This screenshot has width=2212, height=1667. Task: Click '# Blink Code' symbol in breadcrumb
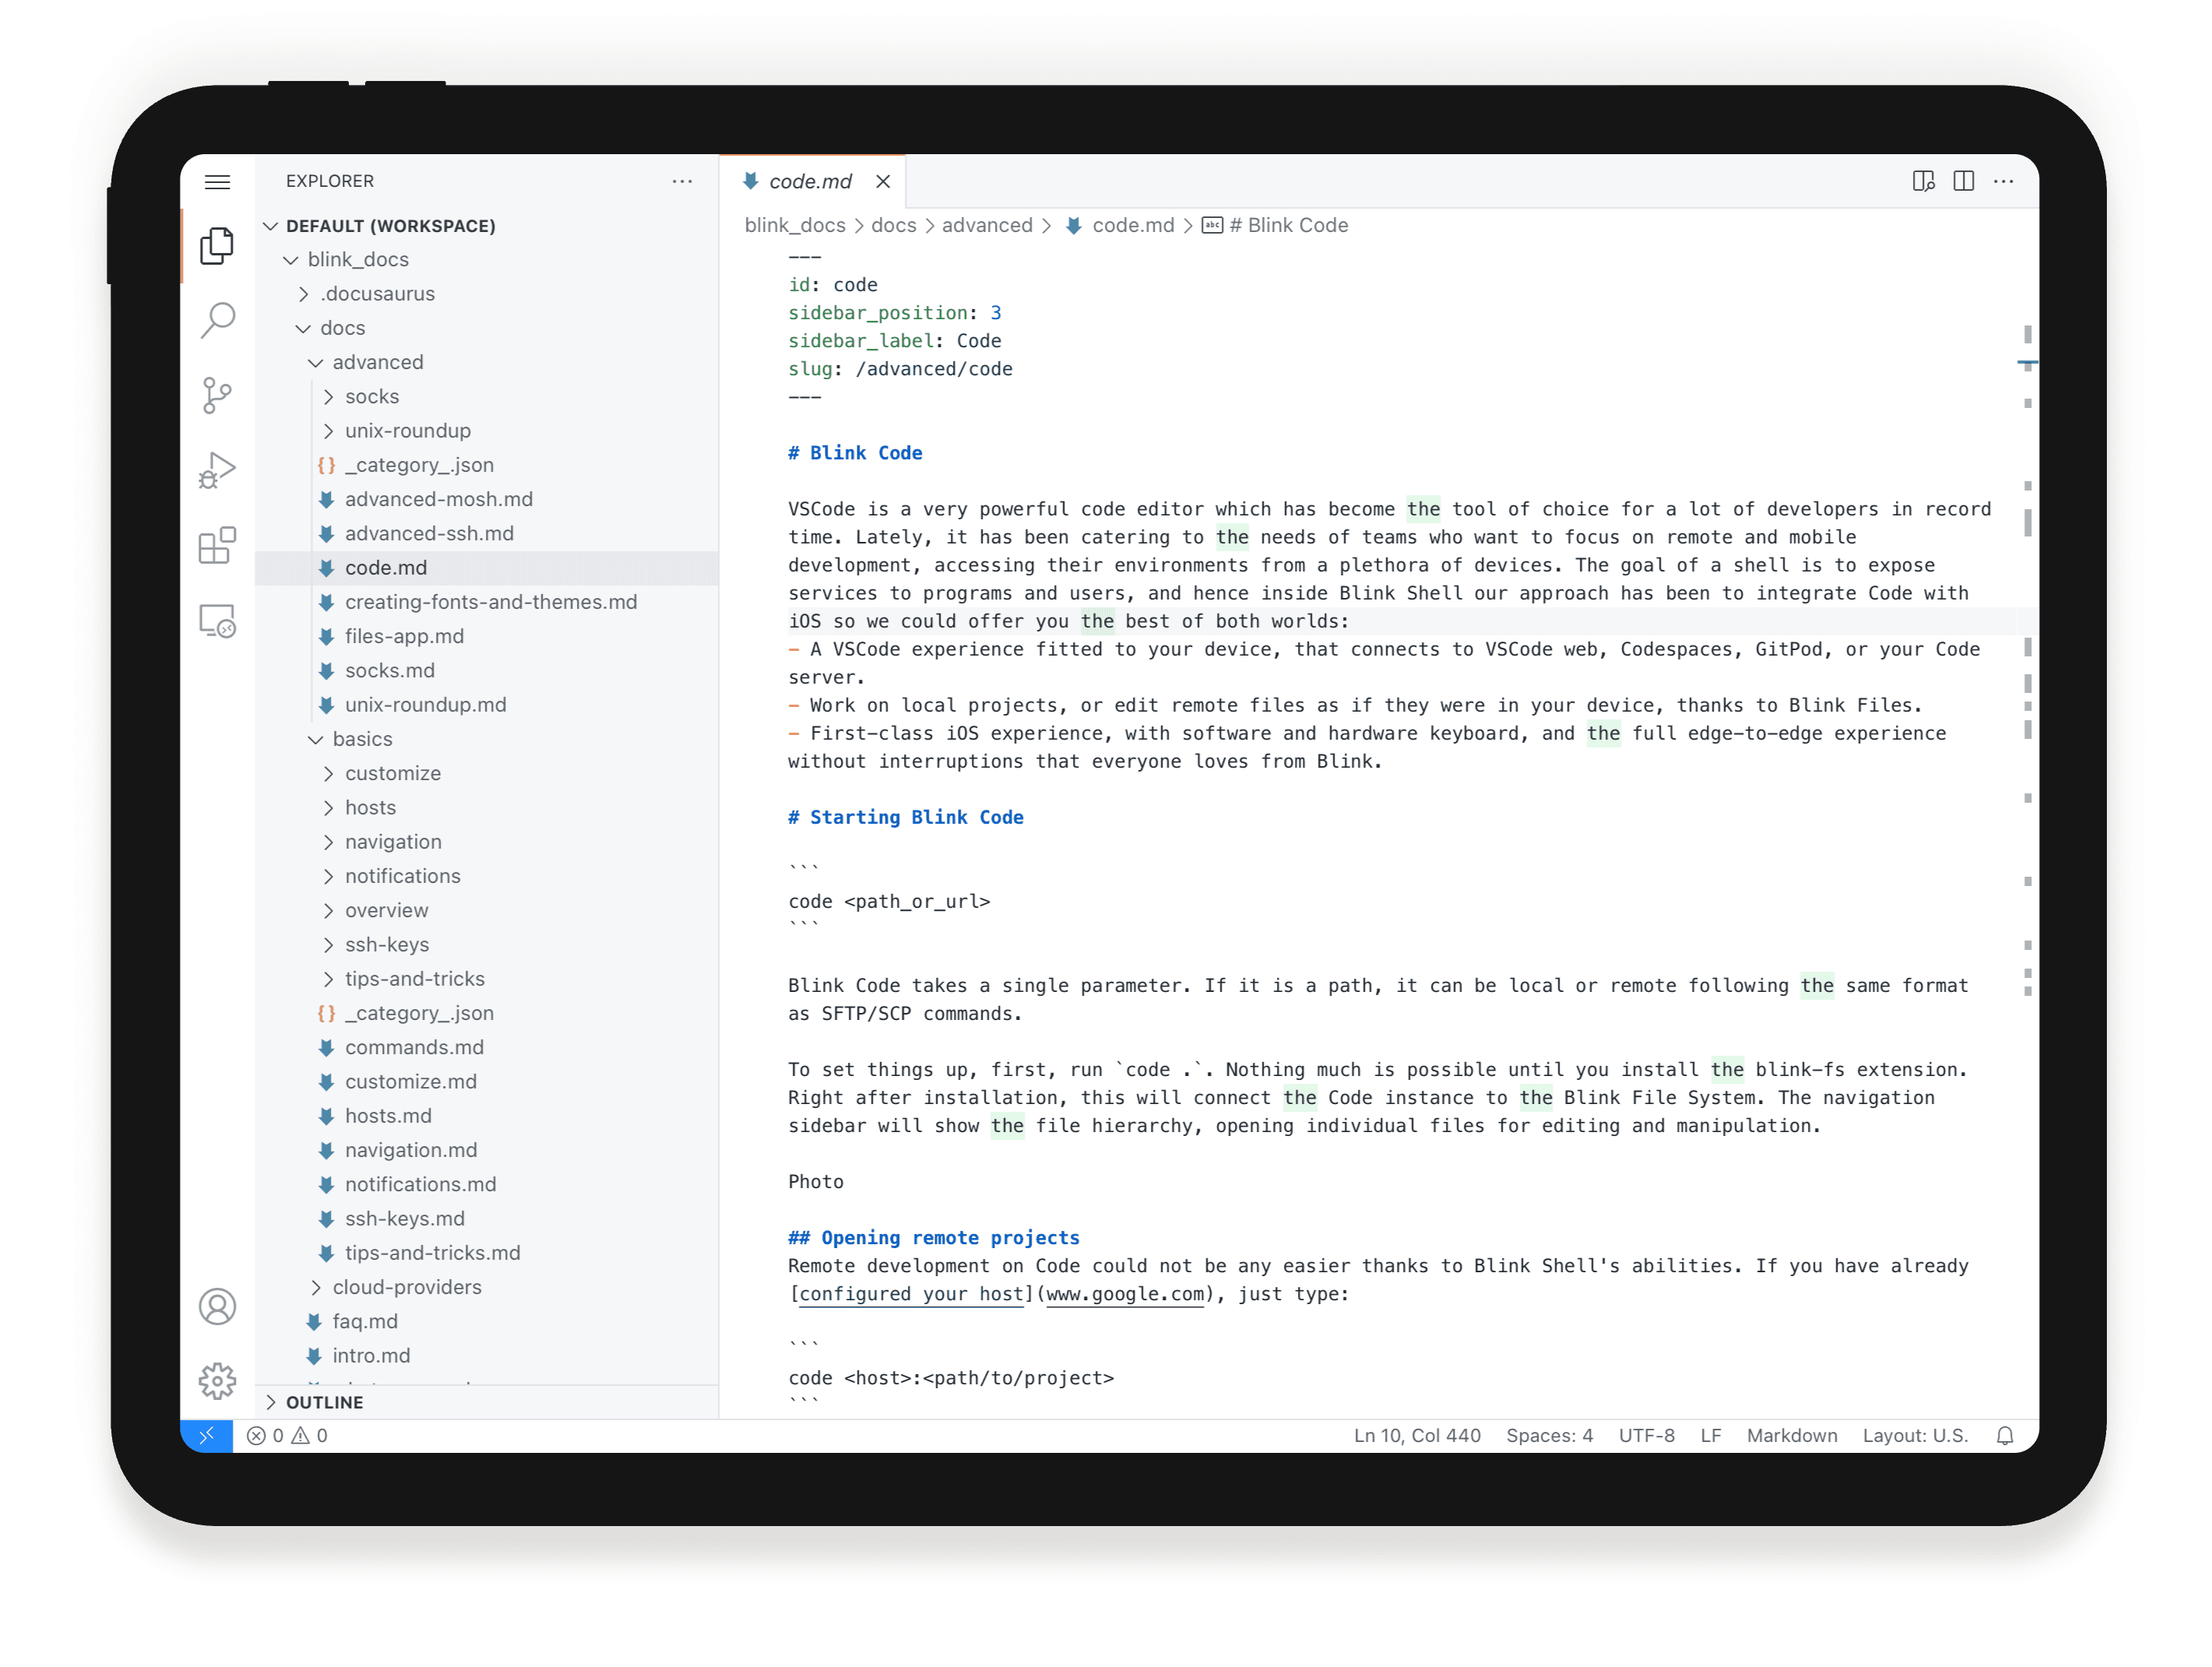[1275, 226]
